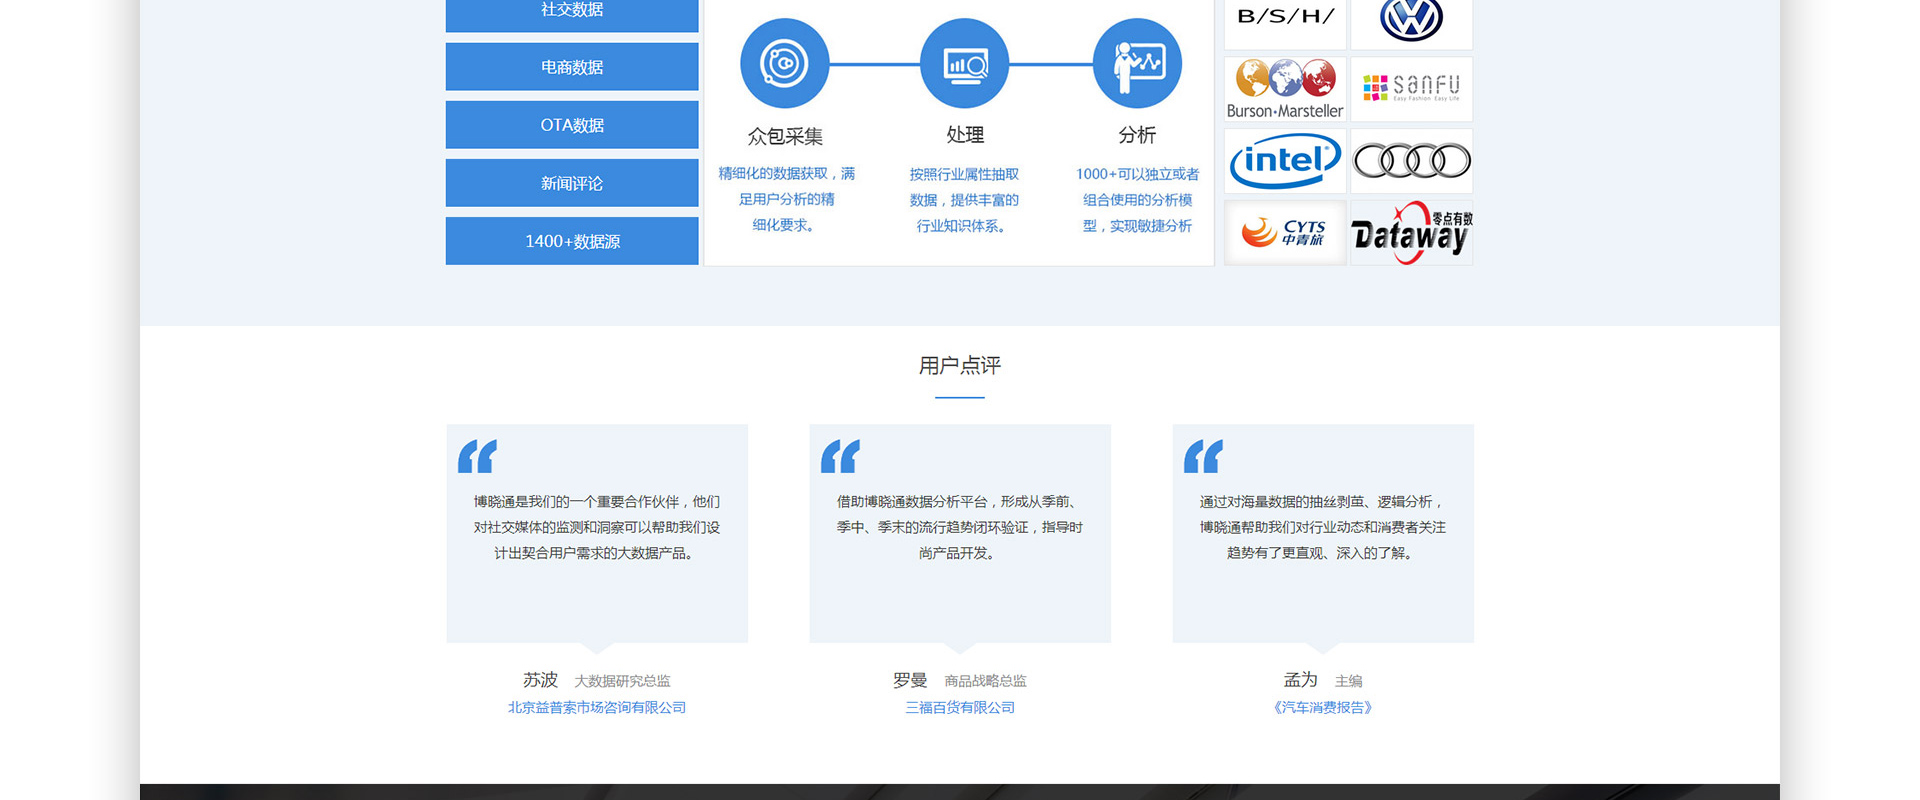This screenshot has height=800, width=1920.
Task: Click the B/S/H/ logo
Action: 1285,18
